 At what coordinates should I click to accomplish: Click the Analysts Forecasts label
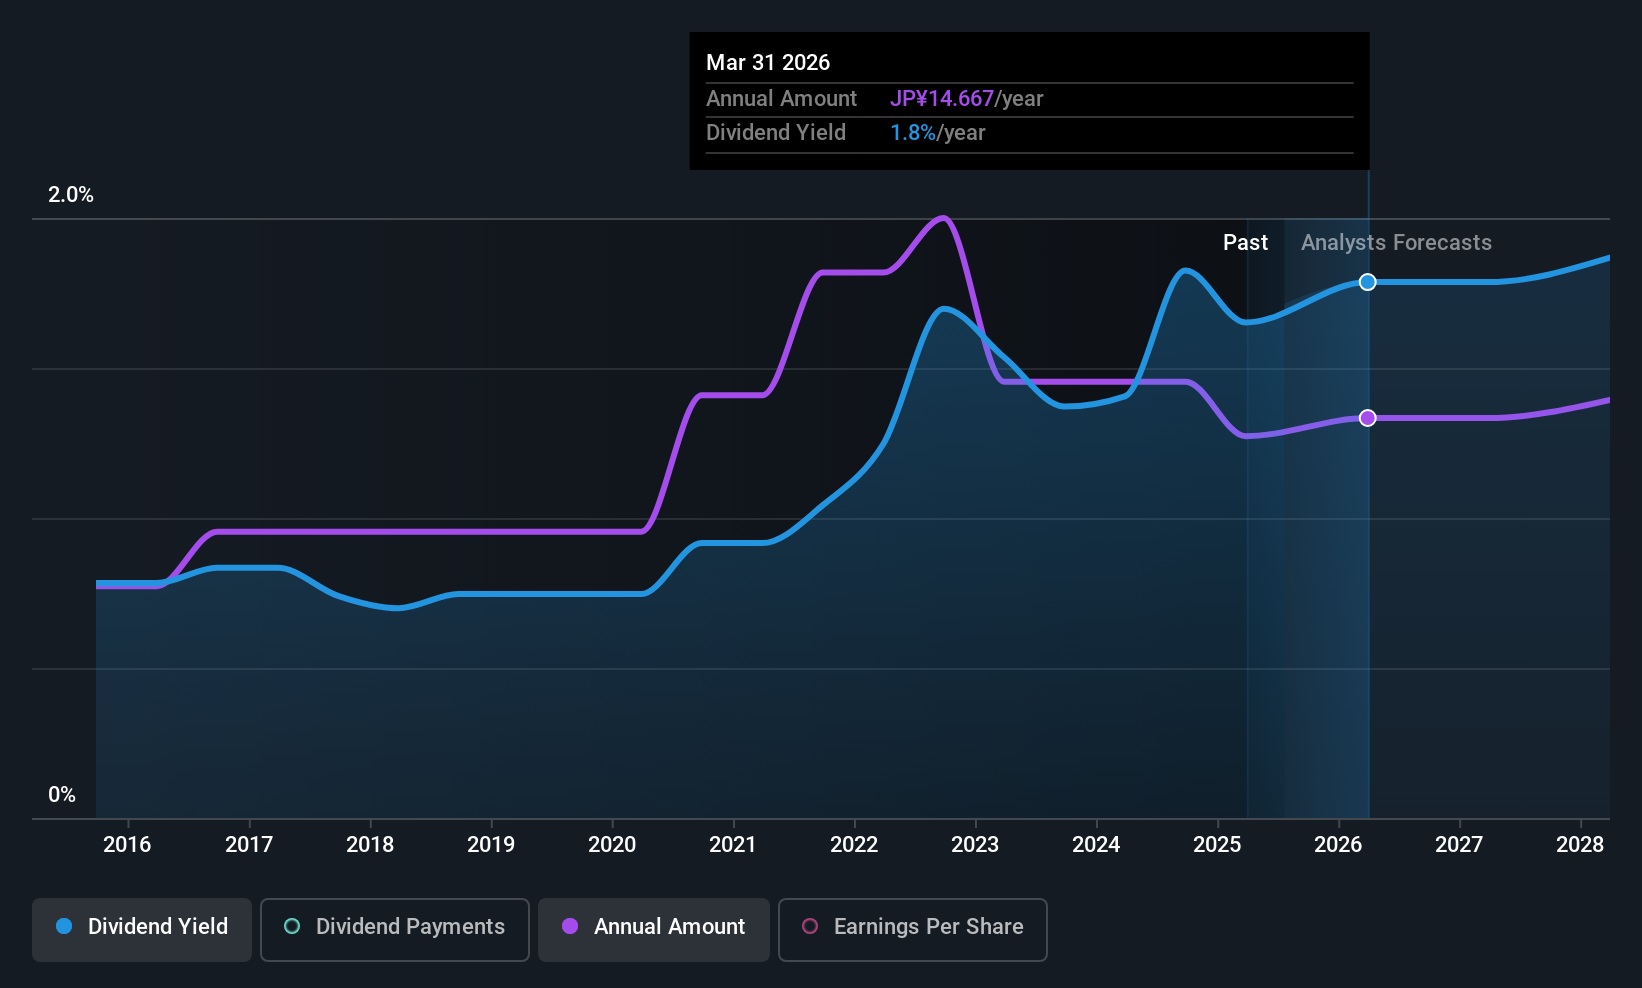pos(1396,243)
